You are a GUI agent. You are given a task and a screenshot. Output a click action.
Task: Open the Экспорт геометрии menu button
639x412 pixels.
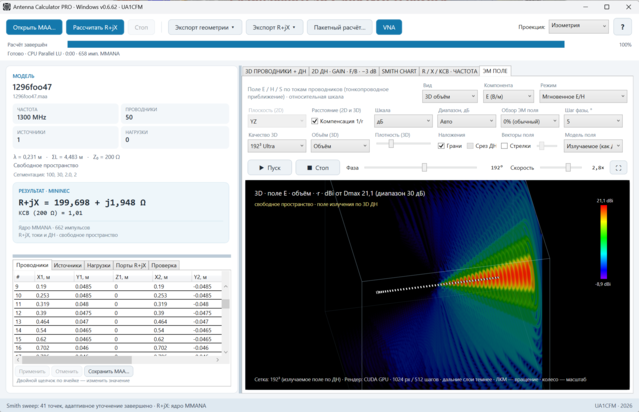tap(205, 27)
